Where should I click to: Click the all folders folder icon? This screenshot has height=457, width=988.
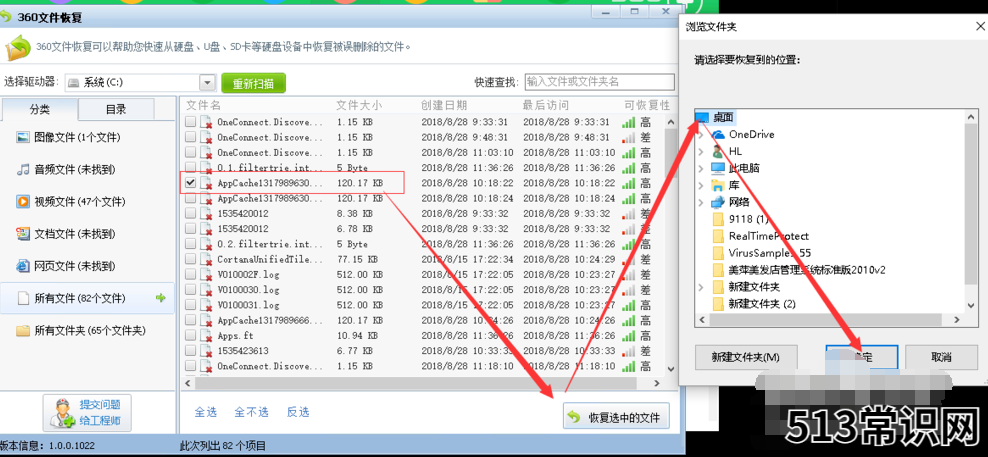click(x=23, y=330)
